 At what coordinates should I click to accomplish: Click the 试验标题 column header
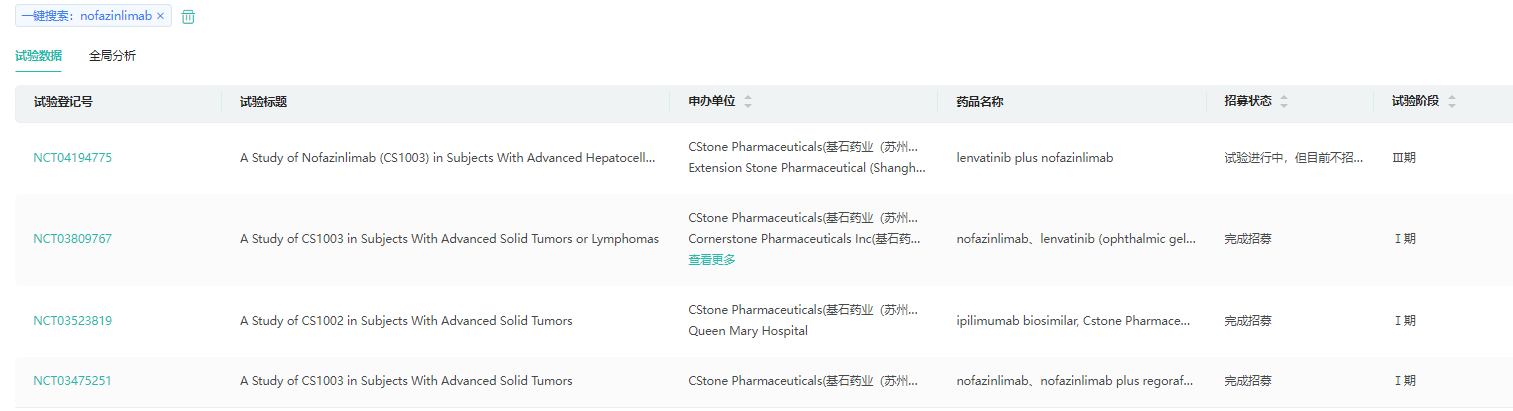click(x=264, y=102)
